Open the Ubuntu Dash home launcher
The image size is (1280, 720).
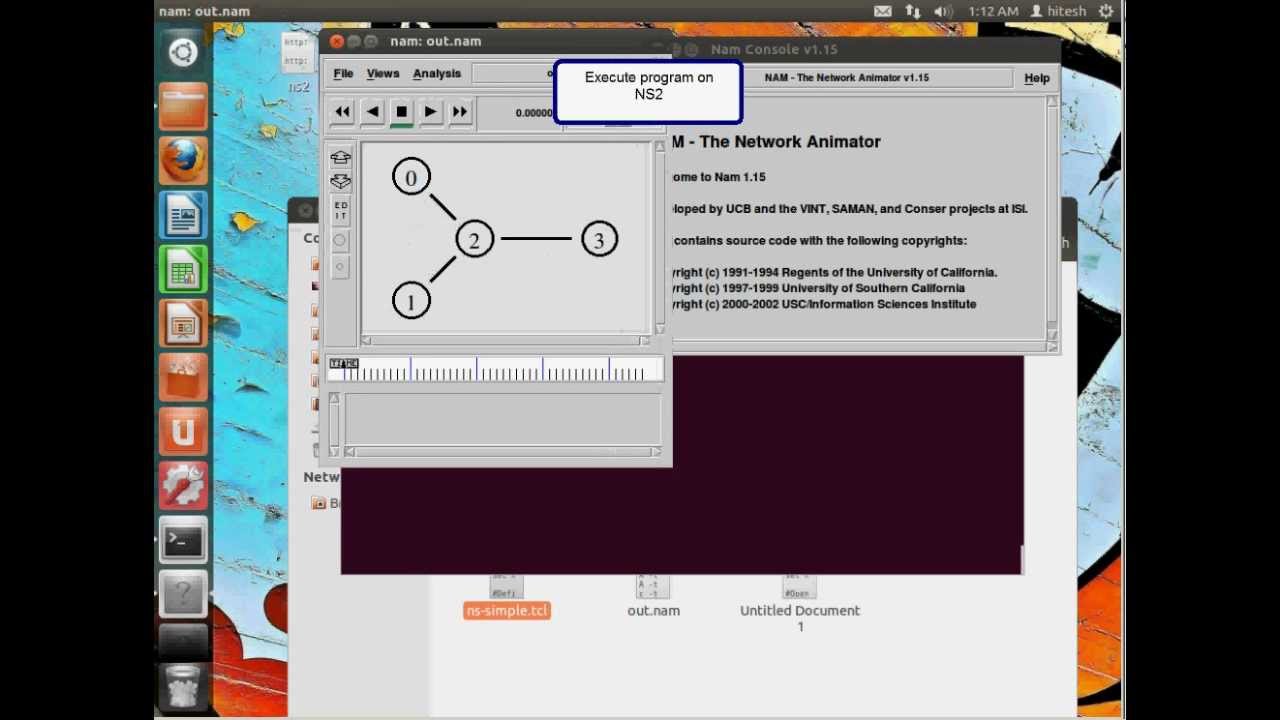pos(183,53)
